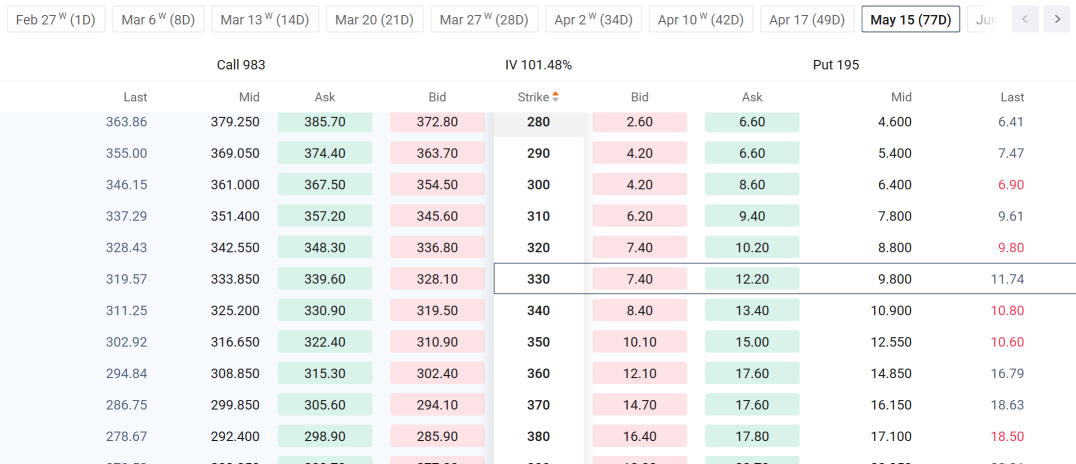Viewport: 1076px width, 464px height.
Task: Click put bid 8.40 at strike 340
Action: [640, 311]
